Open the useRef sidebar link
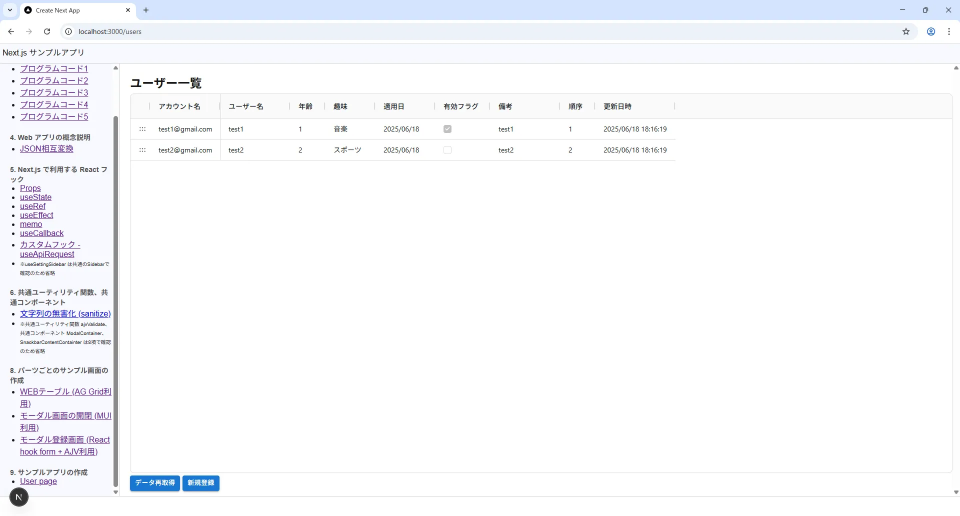This screenshot has width=960, height=516. (x=32, y=206)
